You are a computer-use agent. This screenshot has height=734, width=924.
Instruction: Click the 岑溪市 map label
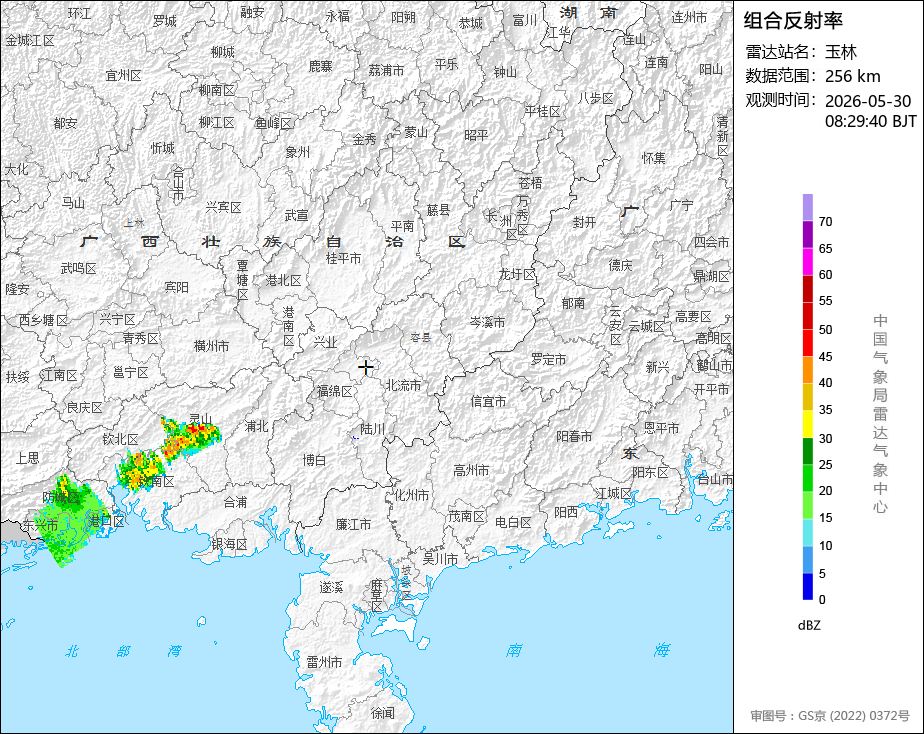(x=487, y=322)
